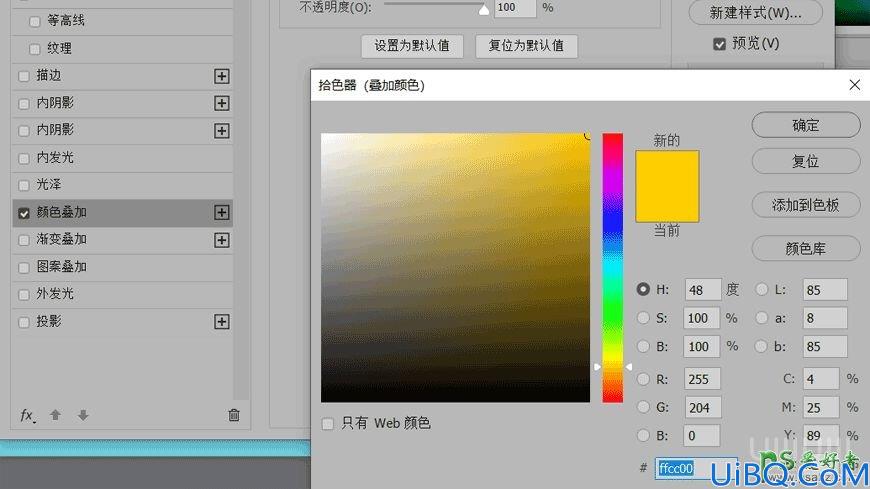The height and width of the screenshot is (489, 870).
Task: Select the 图案叠加 style row label
Action: 62,266
